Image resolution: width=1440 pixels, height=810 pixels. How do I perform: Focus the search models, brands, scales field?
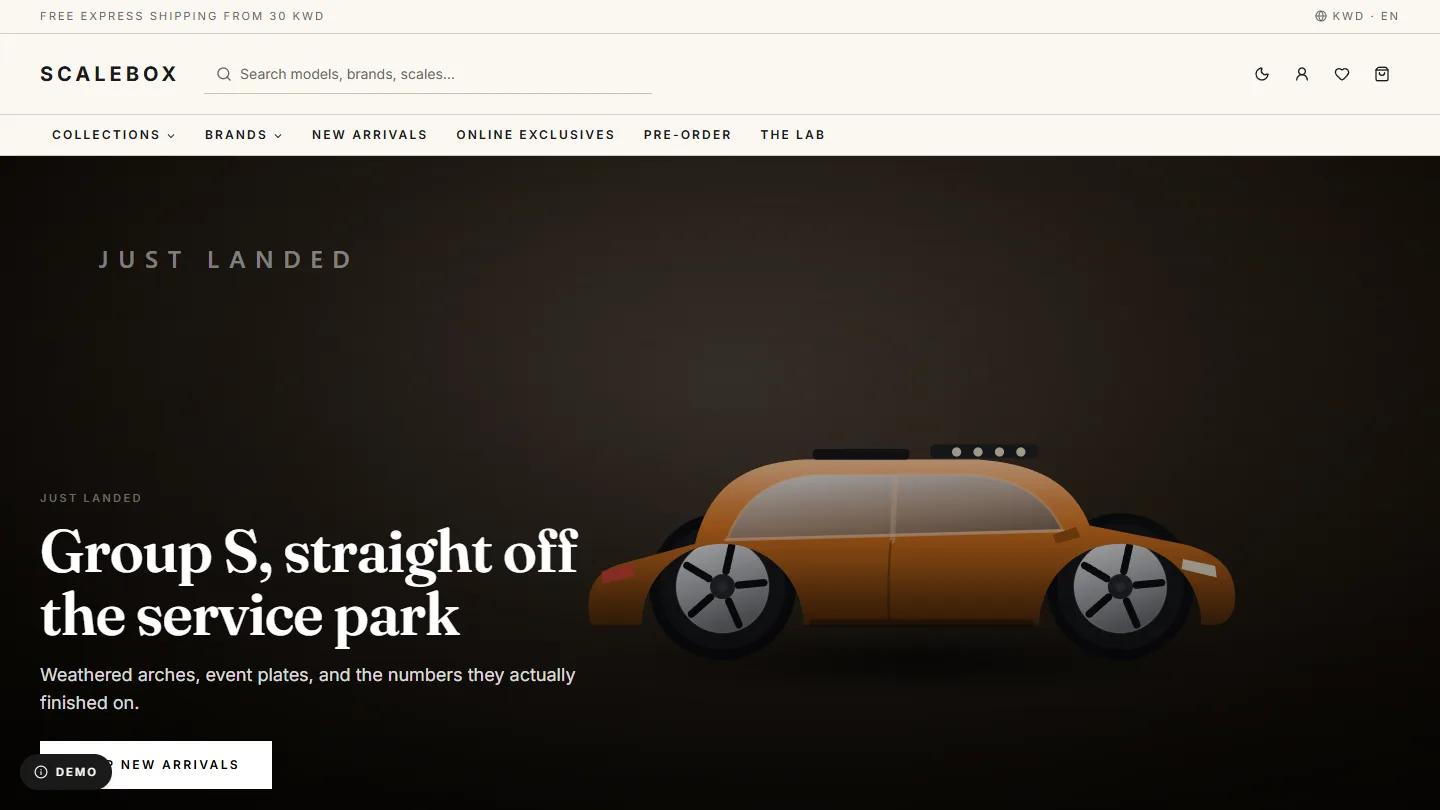coord(428,74)
